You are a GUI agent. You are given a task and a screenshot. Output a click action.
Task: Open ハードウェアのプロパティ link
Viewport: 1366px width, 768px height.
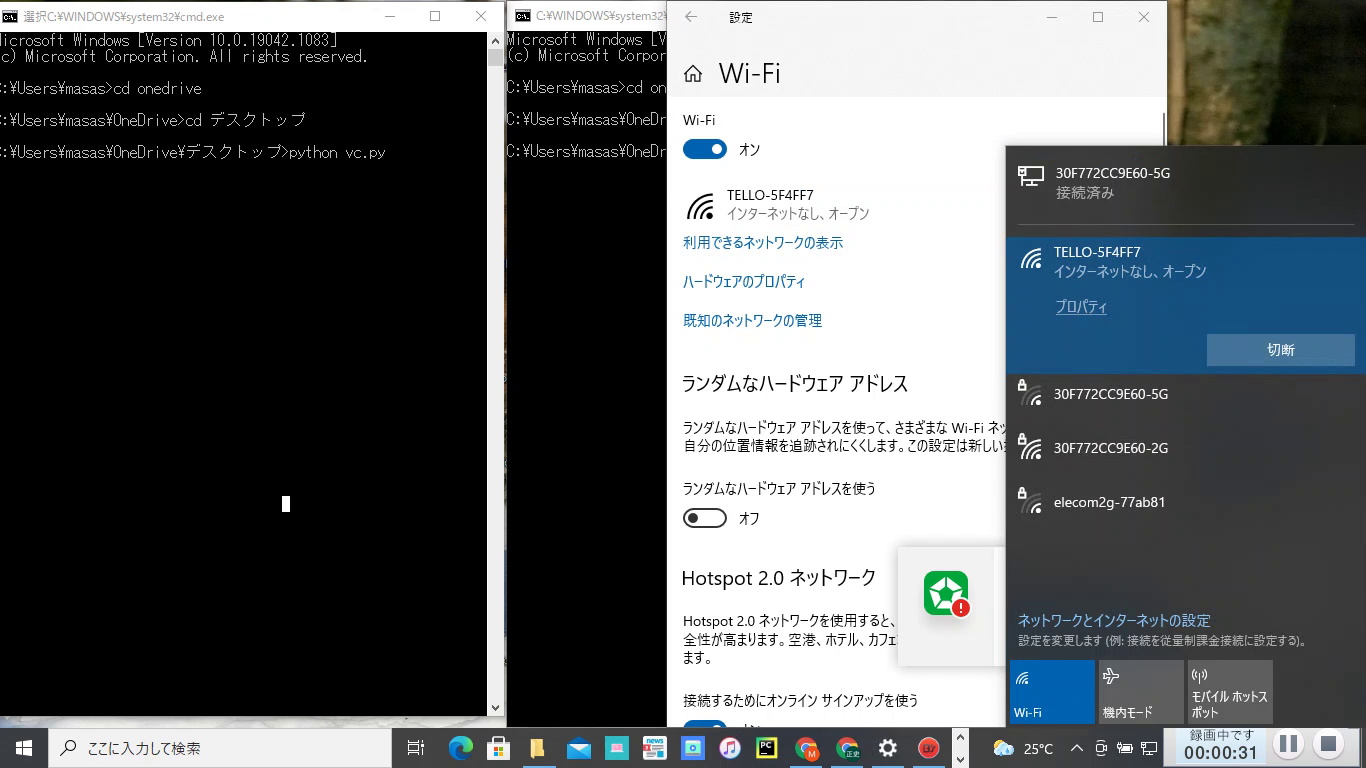pos(744,282)
